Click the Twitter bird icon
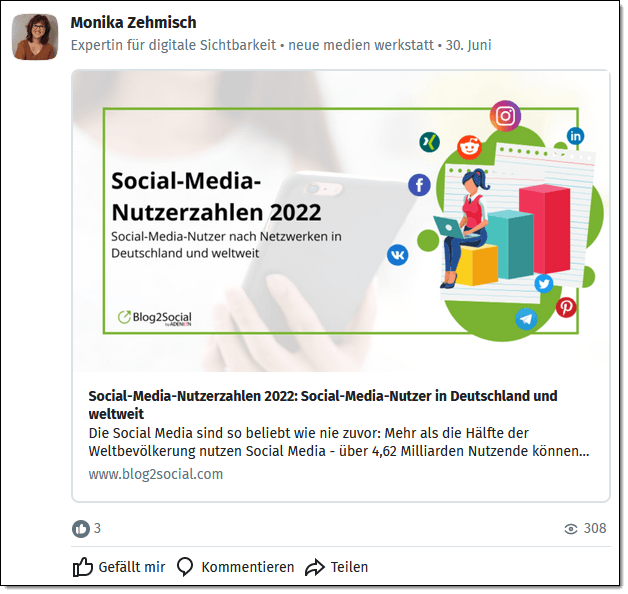628x594 pixels. click(543, 284)
